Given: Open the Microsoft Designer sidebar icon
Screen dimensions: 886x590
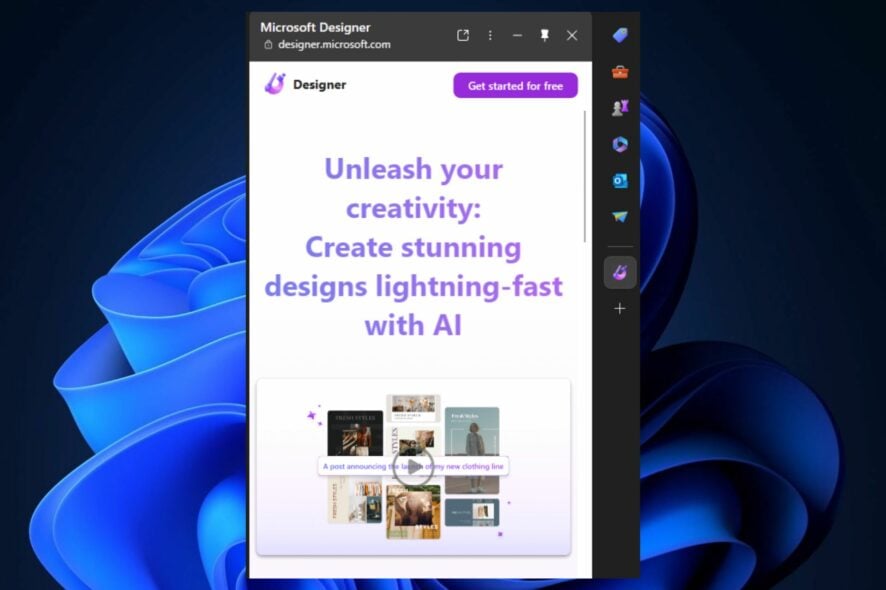Looking at the screenshot, I should click(x=620, y=271).
